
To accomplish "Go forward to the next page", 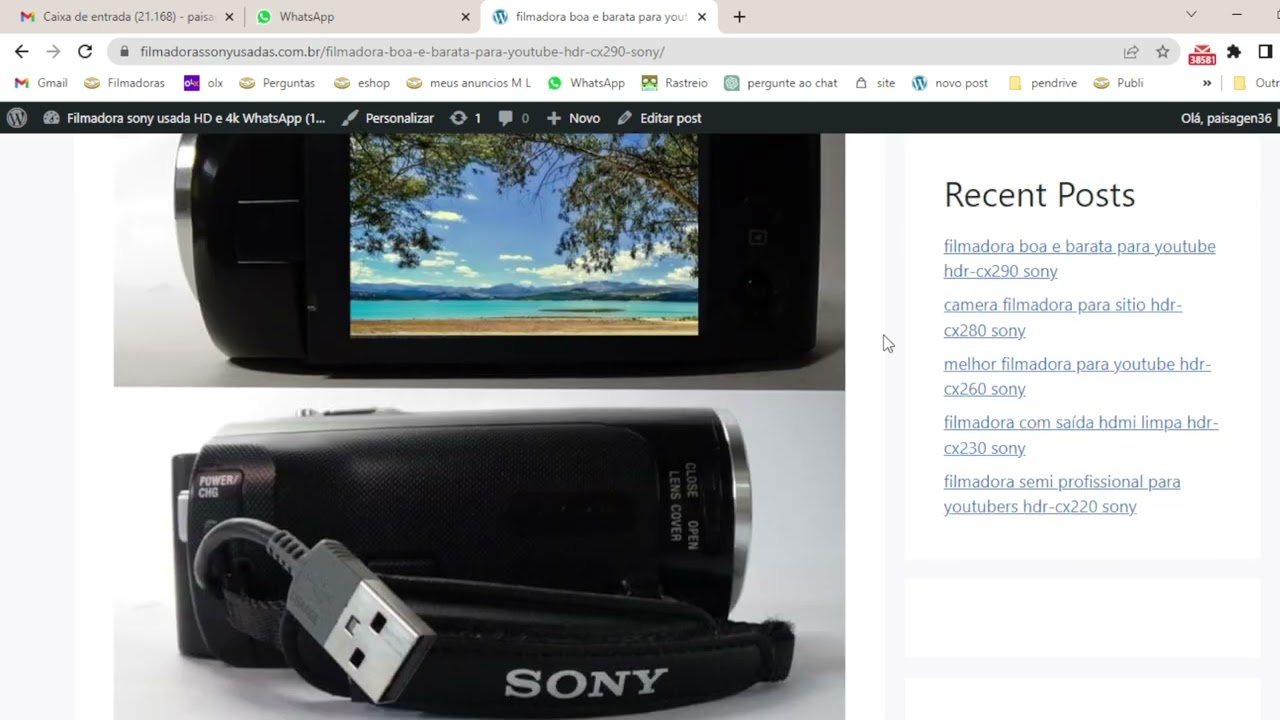I will click(x=54, y=52).
